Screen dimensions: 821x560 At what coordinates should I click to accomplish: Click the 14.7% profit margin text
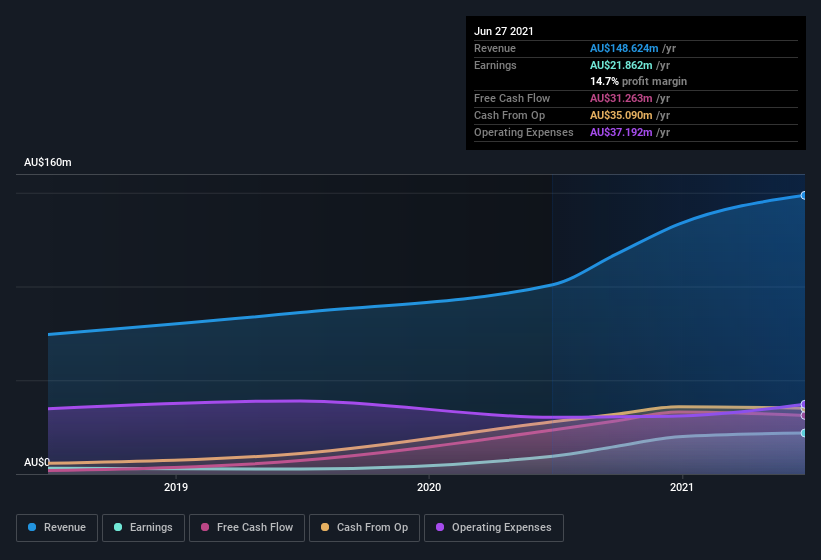pyautogui.click(x=638, y=81)
